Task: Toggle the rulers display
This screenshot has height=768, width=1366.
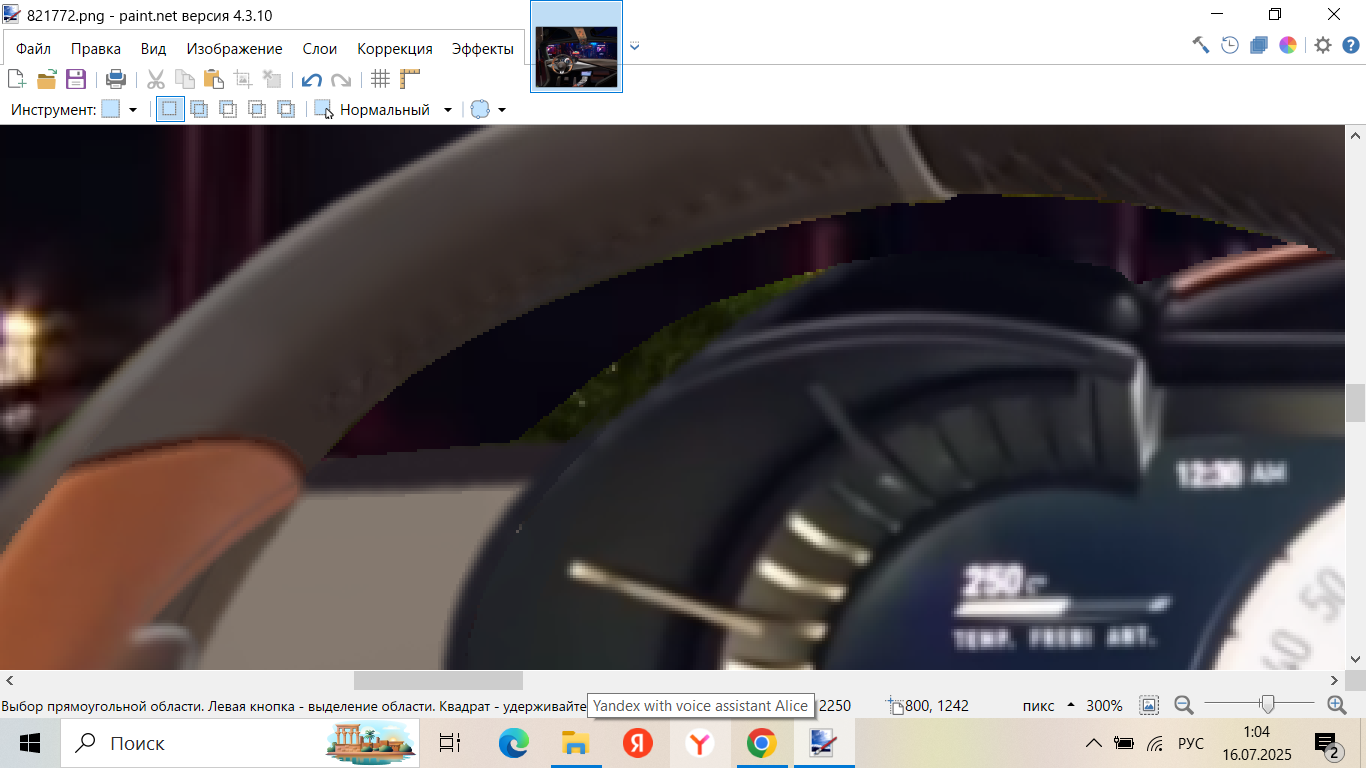Action: coord(410,80)
